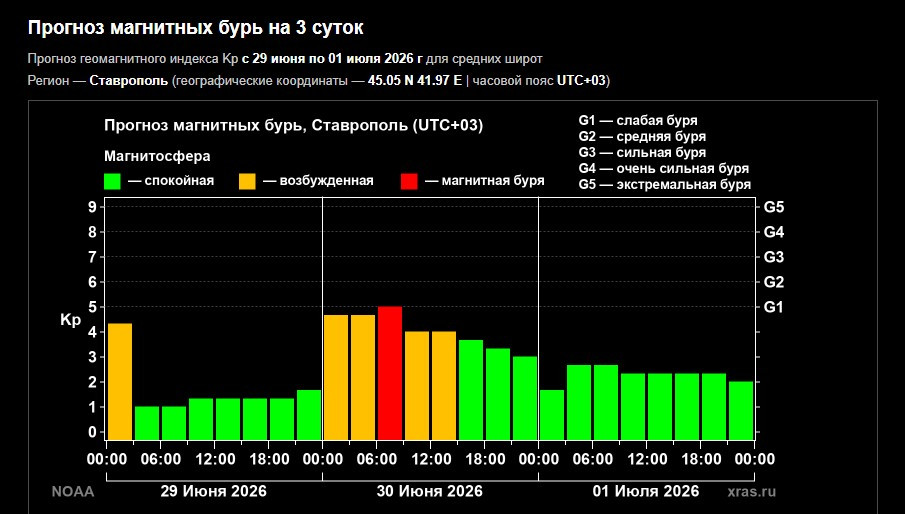Screen dimensions: 905x514
Task: Click the 'G4 — очень сильная буря' description
Action: pyautogui.click(x=664, y=169)
